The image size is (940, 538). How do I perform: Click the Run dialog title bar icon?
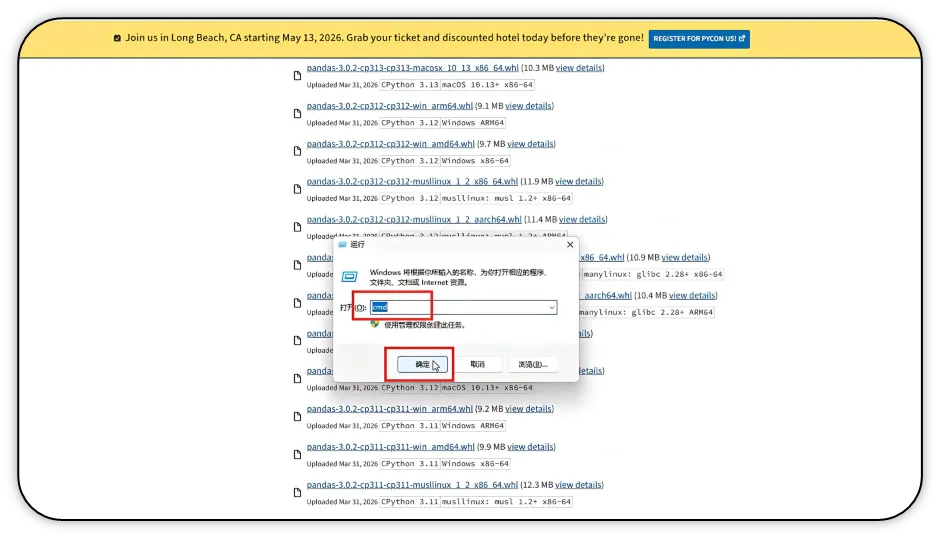coord(342,245)
